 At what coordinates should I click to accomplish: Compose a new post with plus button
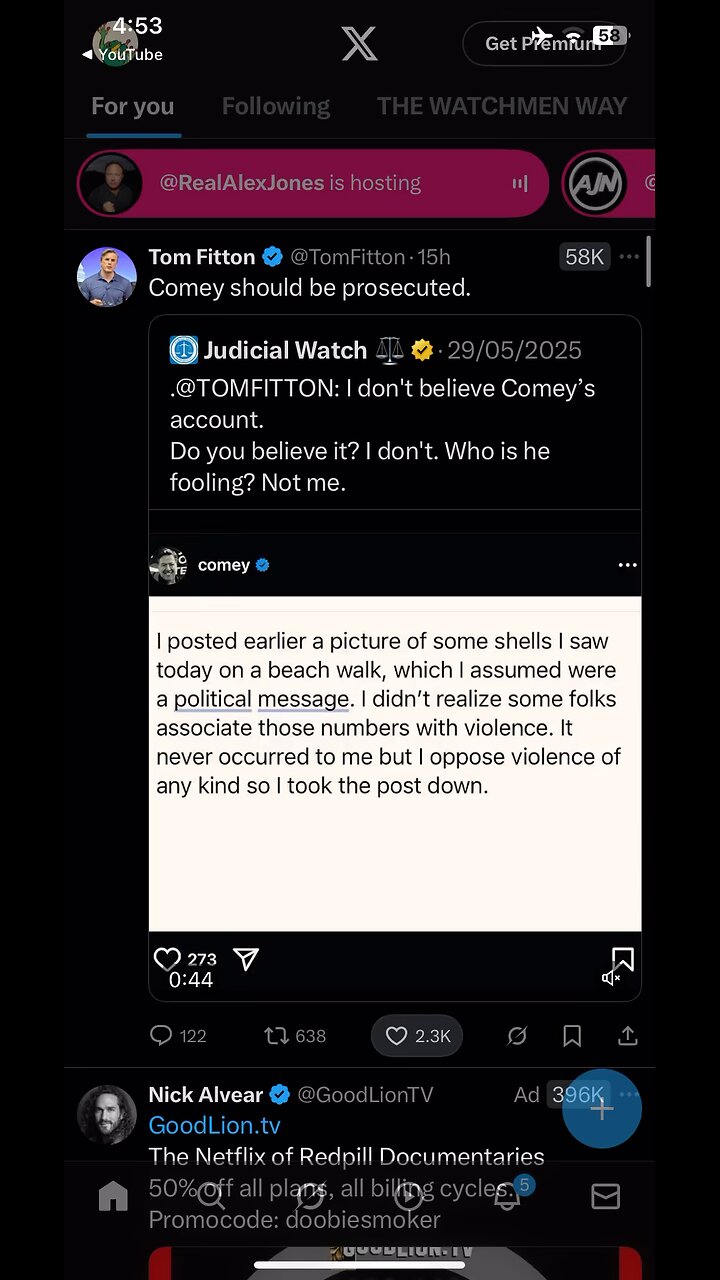pyautogui.click(x=601, y=1109)
